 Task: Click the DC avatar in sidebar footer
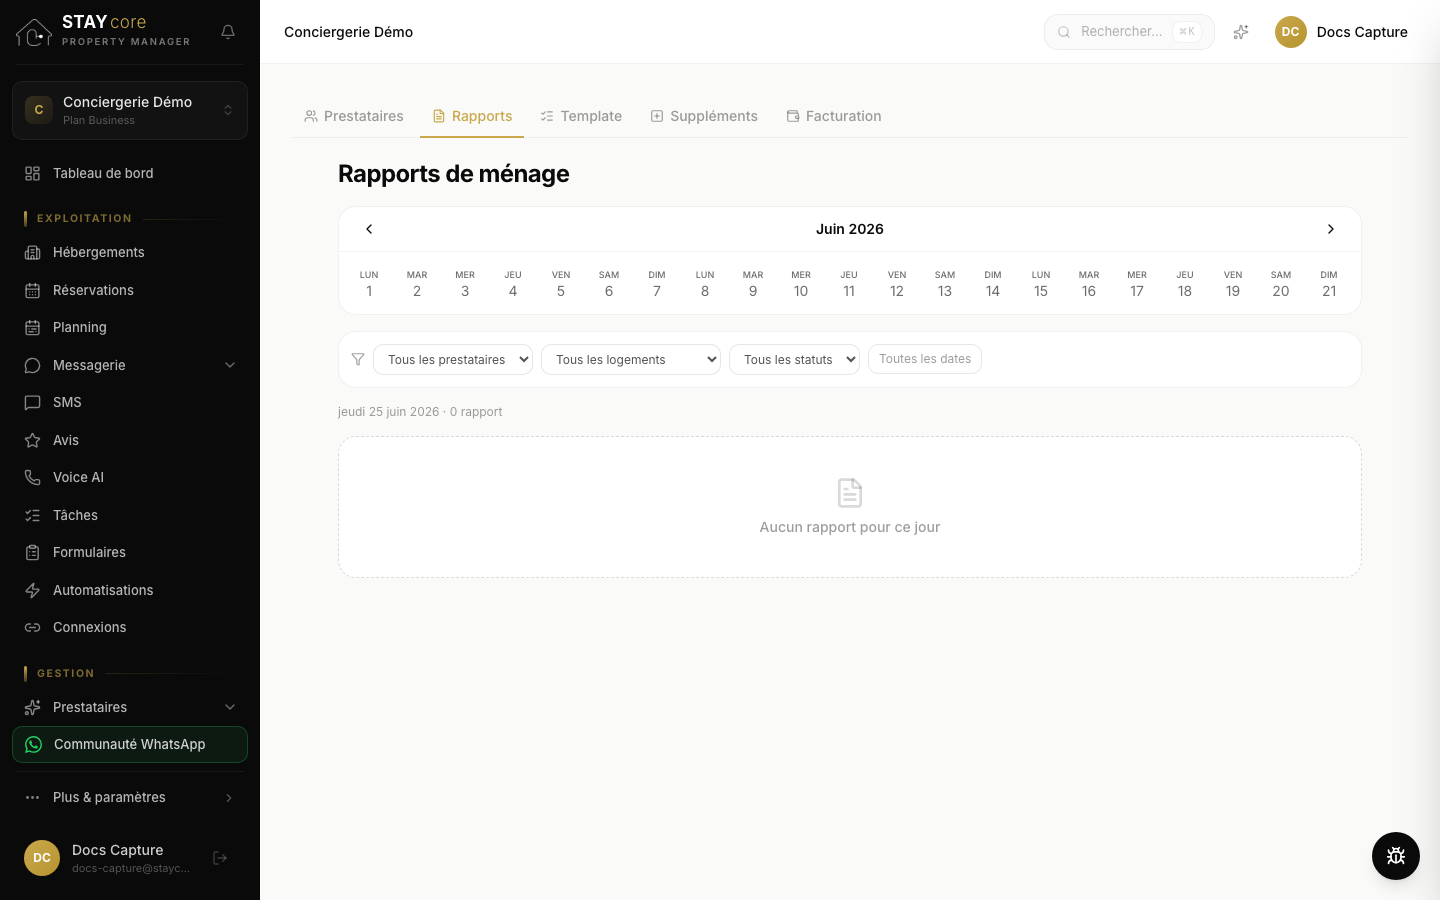[x=42, y=858]
